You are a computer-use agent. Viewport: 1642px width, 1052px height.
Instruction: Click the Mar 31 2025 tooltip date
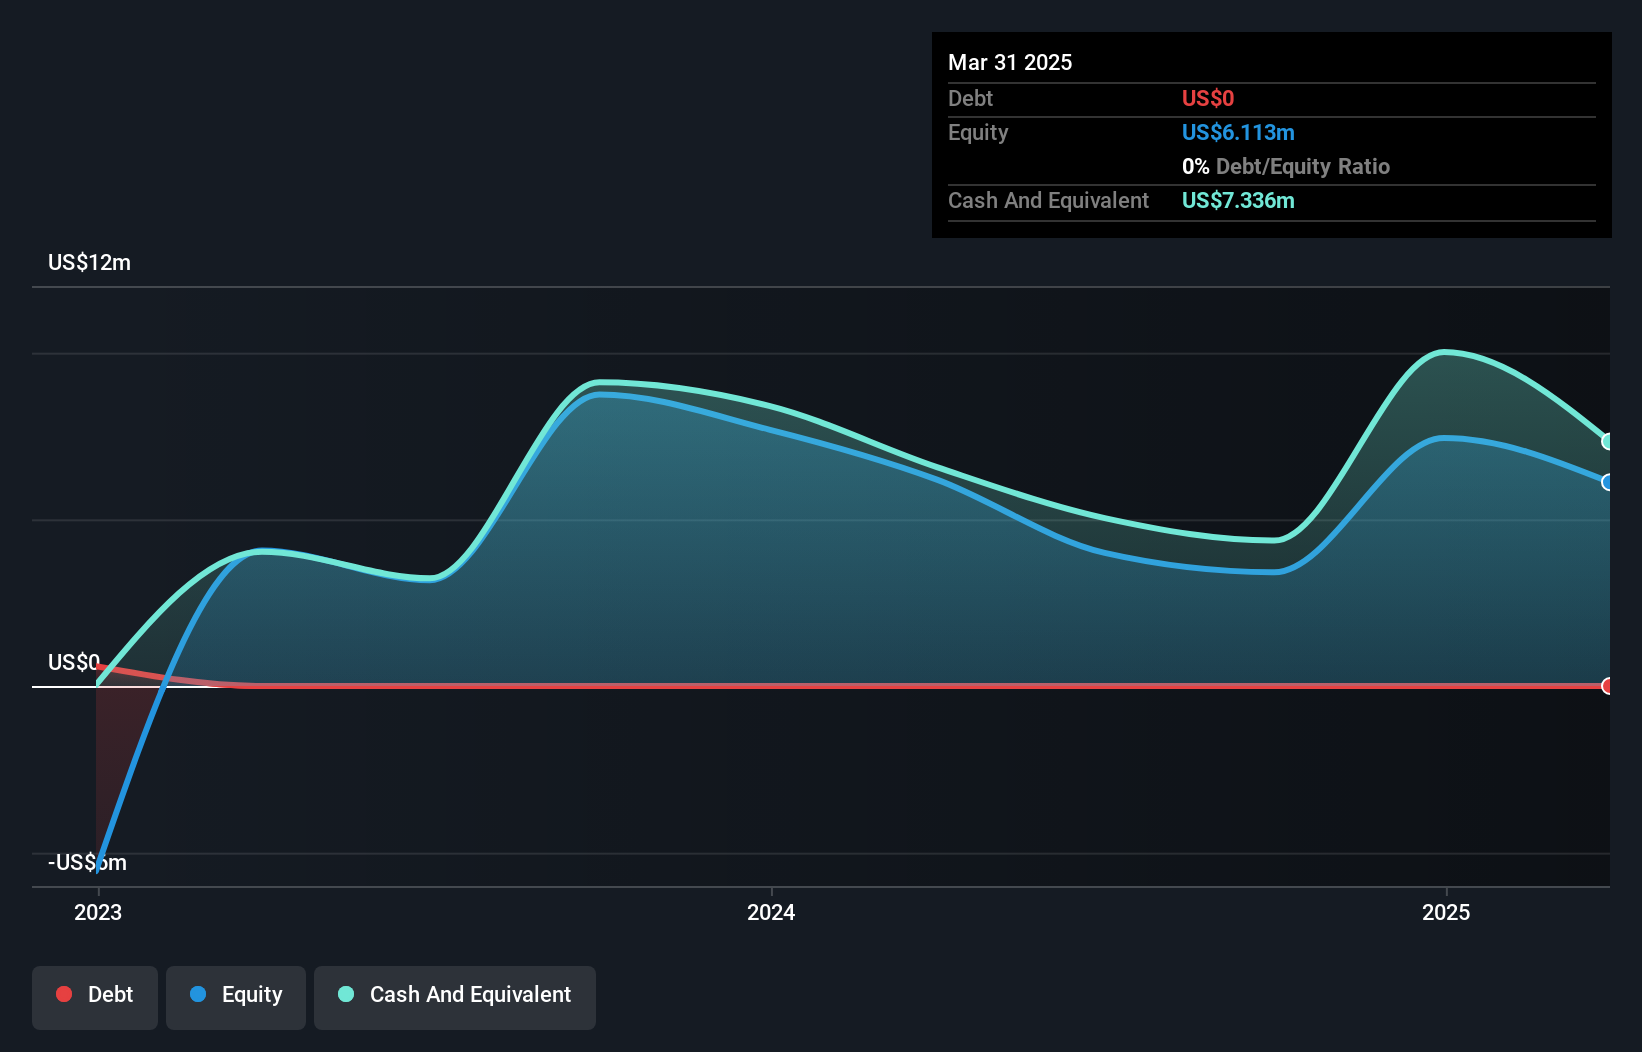click(1010, 62)
